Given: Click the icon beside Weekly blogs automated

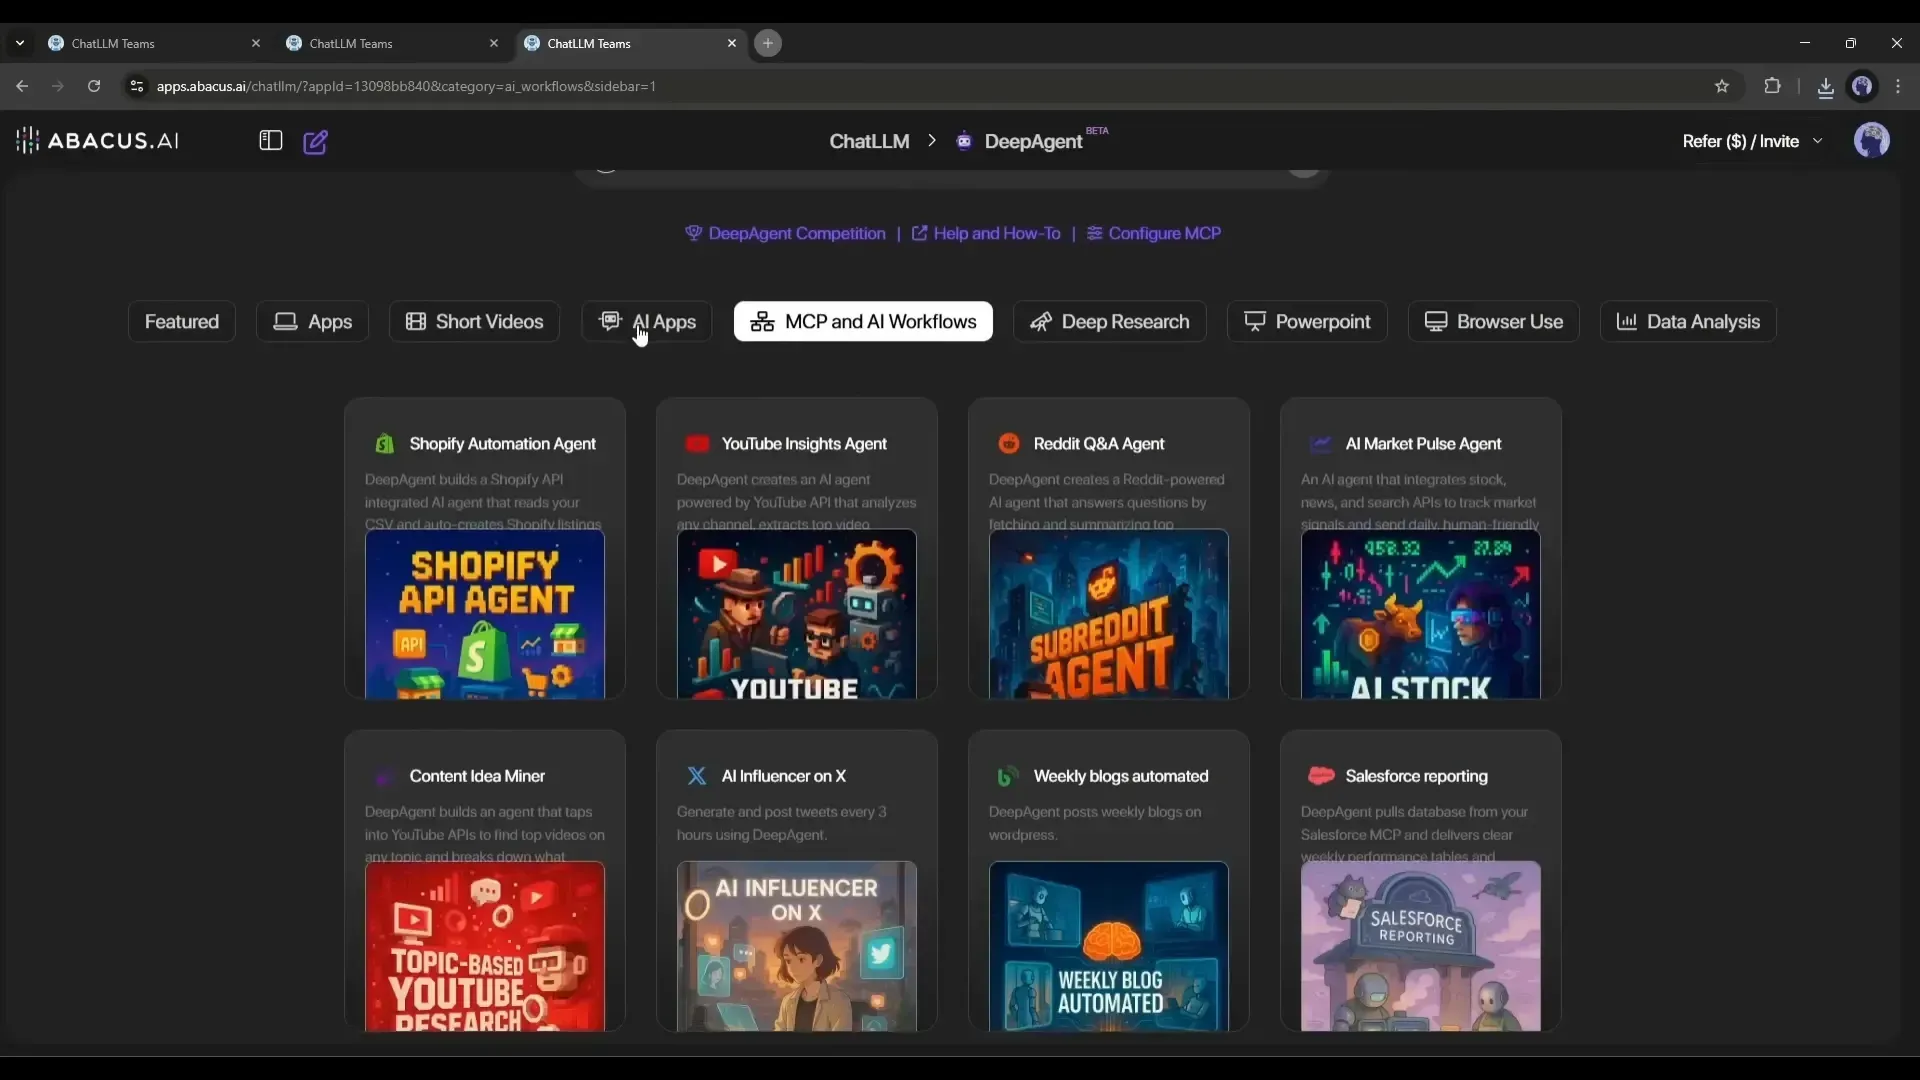Looking at the screenshot, I should click(1007, 776).
